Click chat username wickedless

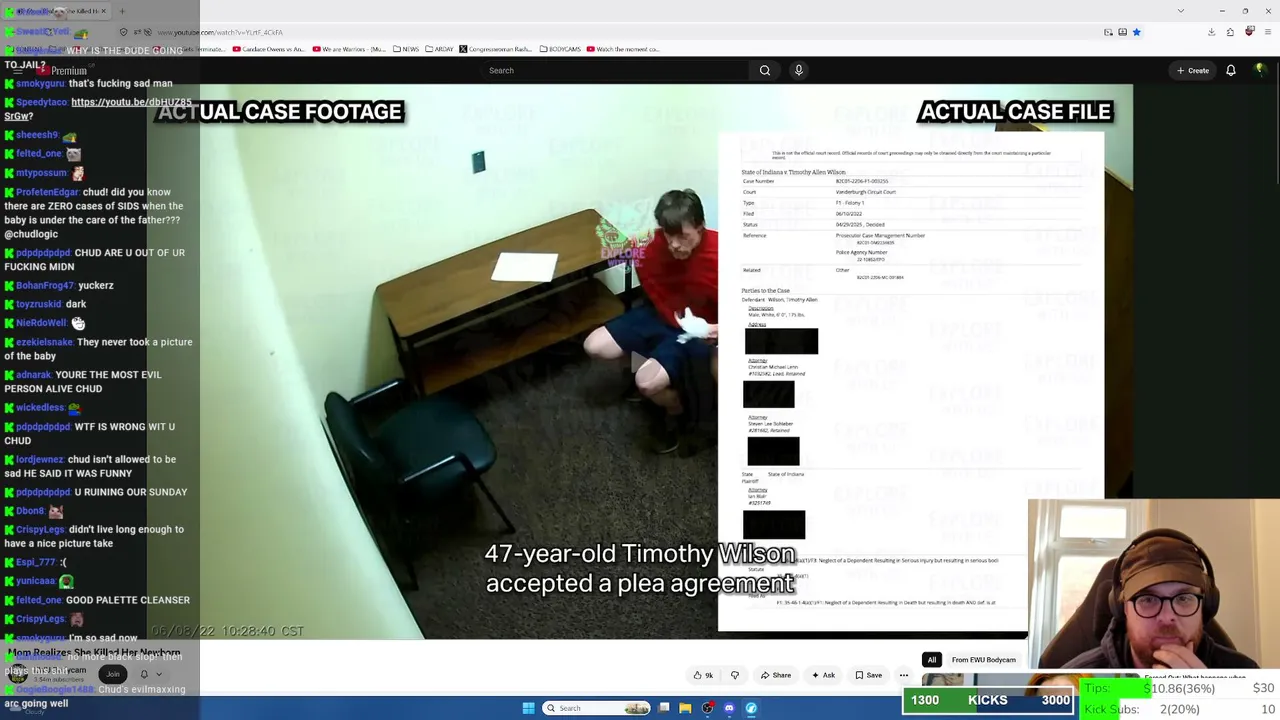coord(40,408)
